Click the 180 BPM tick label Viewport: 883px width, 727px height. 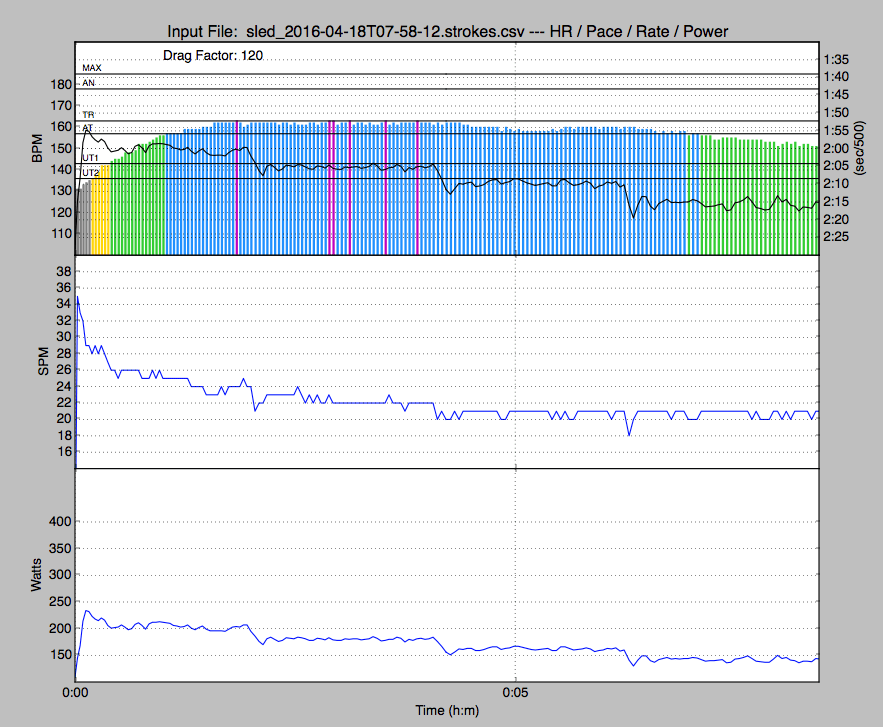click(59, 84)
